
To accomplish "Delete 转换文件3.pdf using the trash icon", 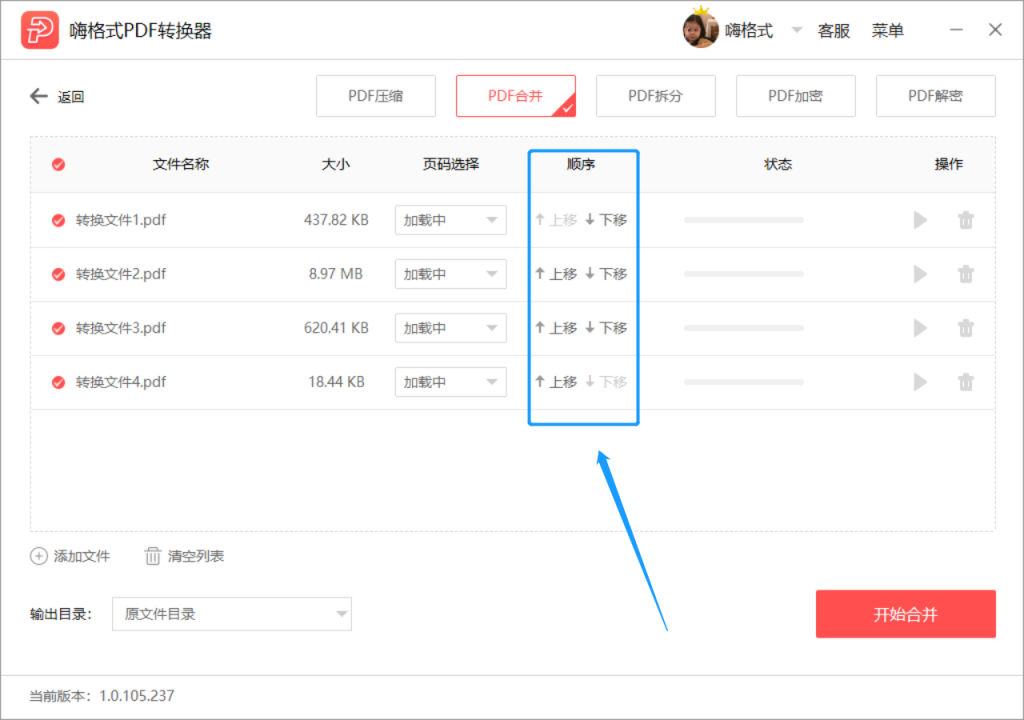I will pyautogui.click(x=966, y=328).
